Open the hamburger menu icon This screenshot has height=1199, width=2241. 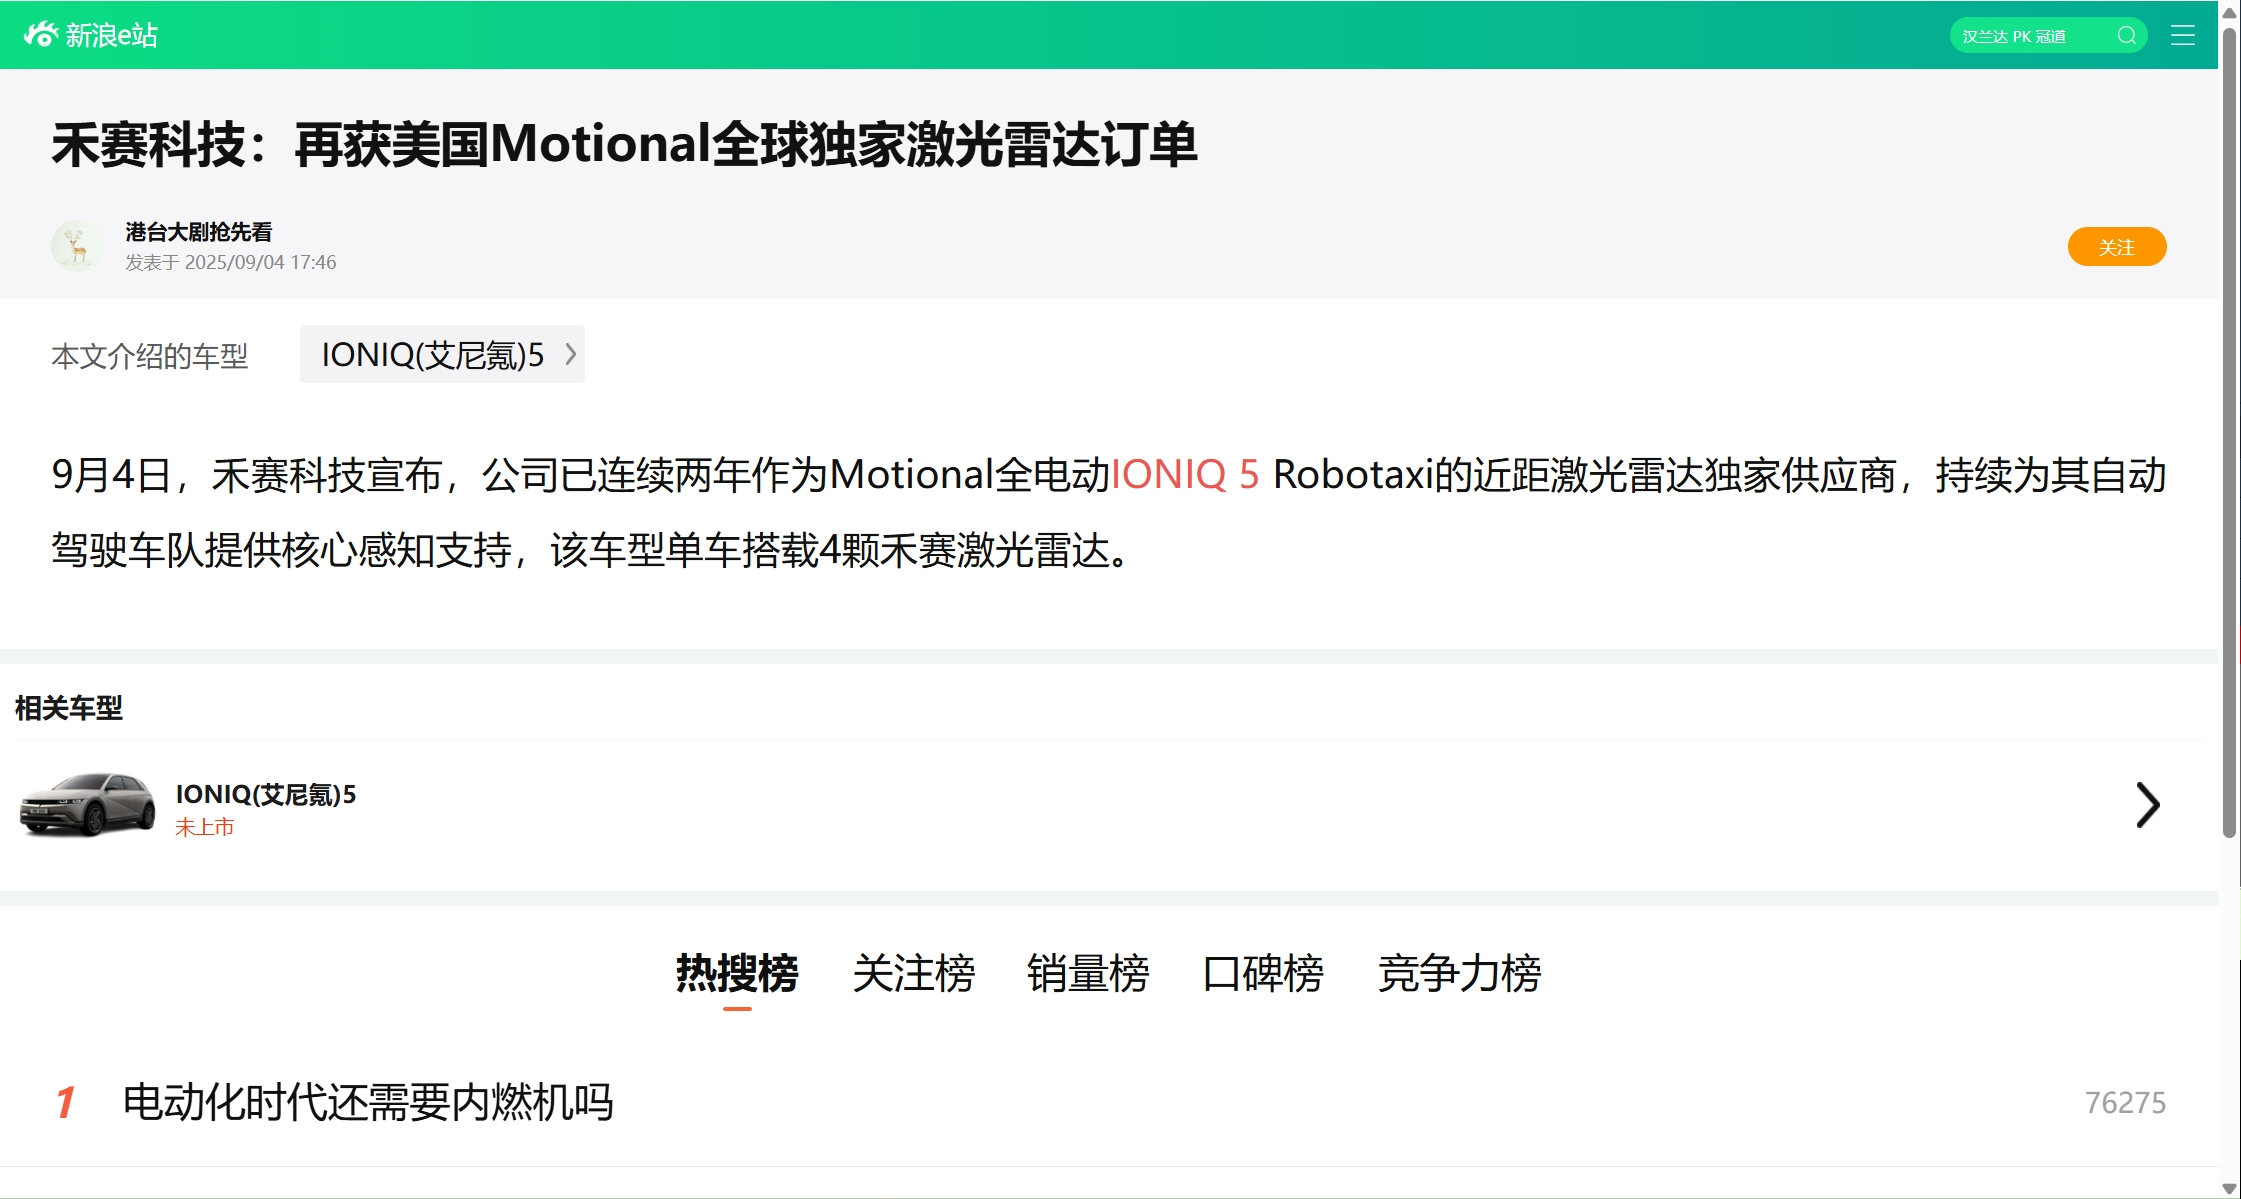click(2183, 36)
